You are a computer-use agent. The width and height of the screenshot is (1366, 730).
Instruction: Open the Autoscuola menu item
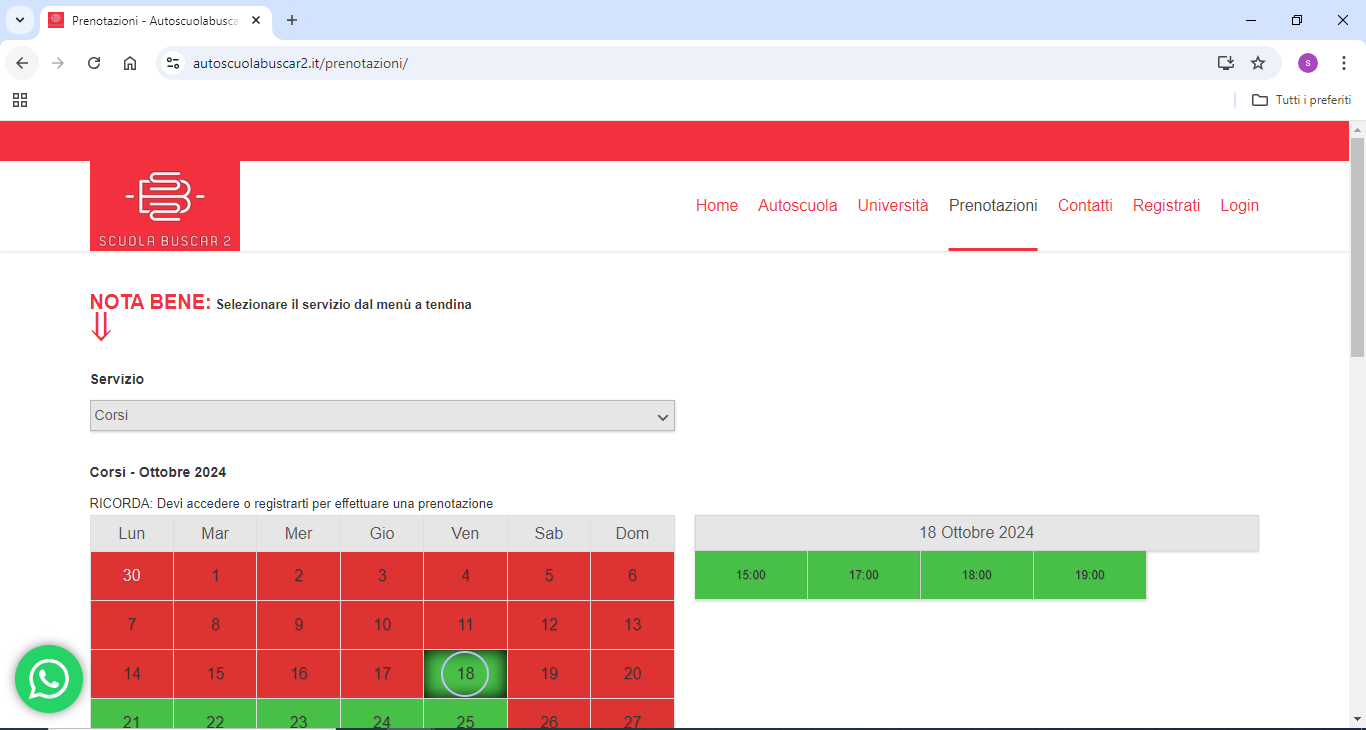point(797,206)
